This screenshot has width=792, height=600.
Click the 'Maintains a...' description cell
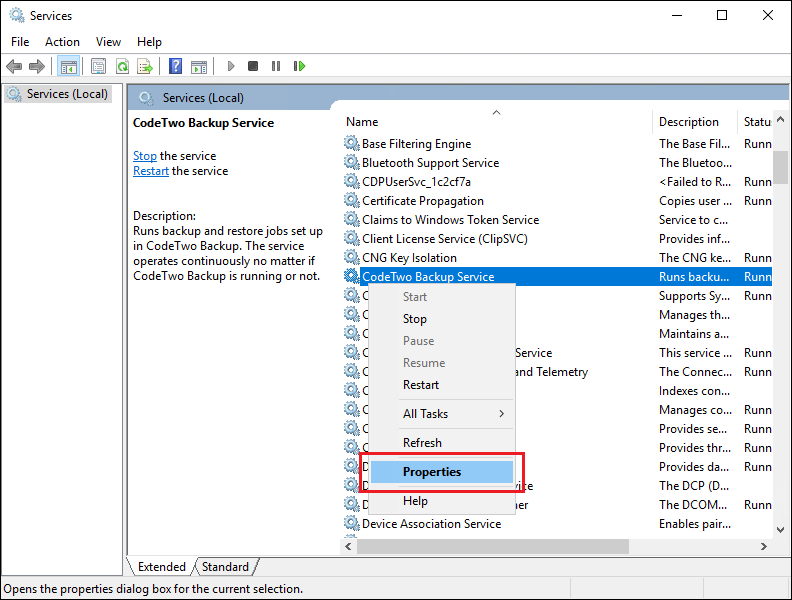(x=694, y=333)
